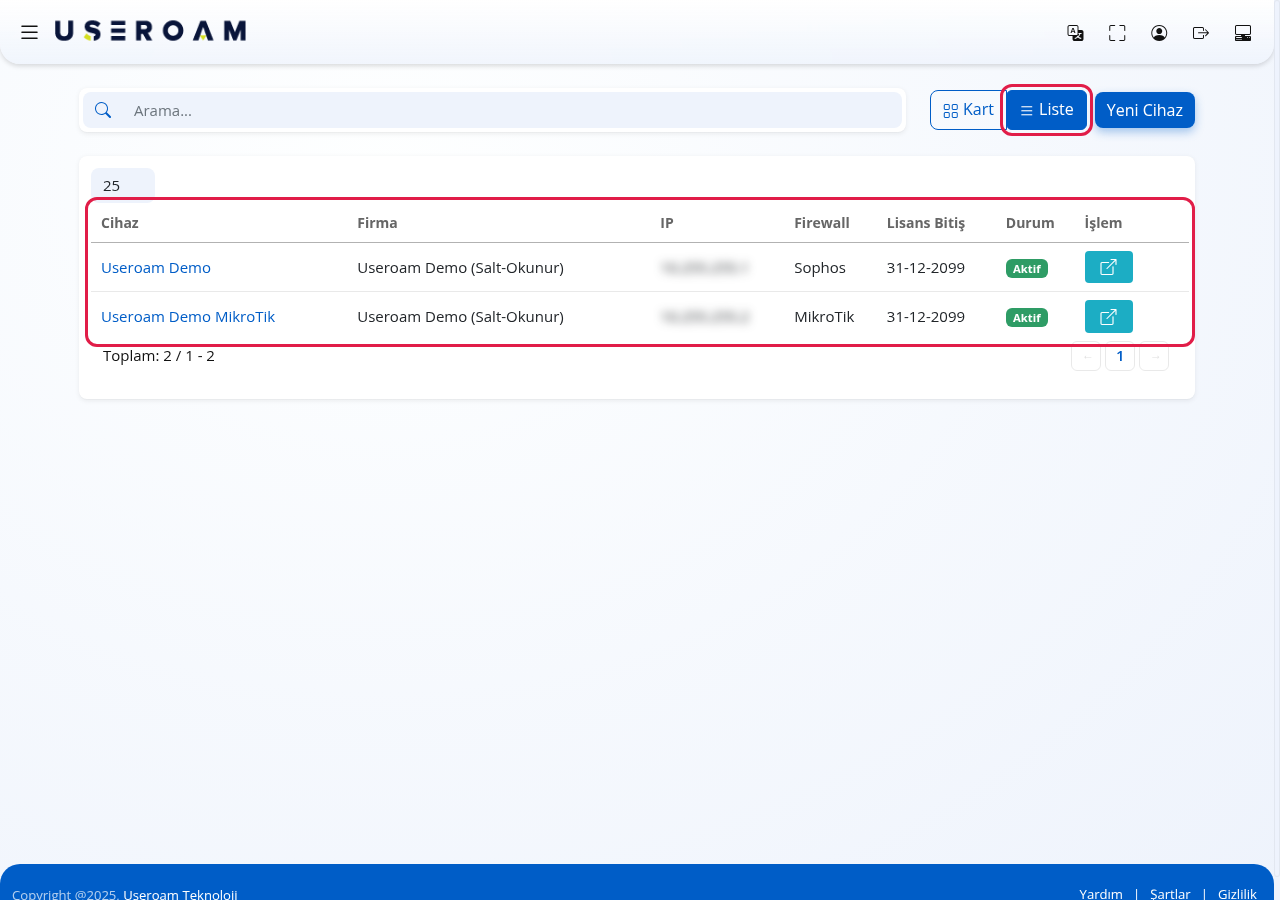Toggle fullscreen mode icon

point(1117,33)
